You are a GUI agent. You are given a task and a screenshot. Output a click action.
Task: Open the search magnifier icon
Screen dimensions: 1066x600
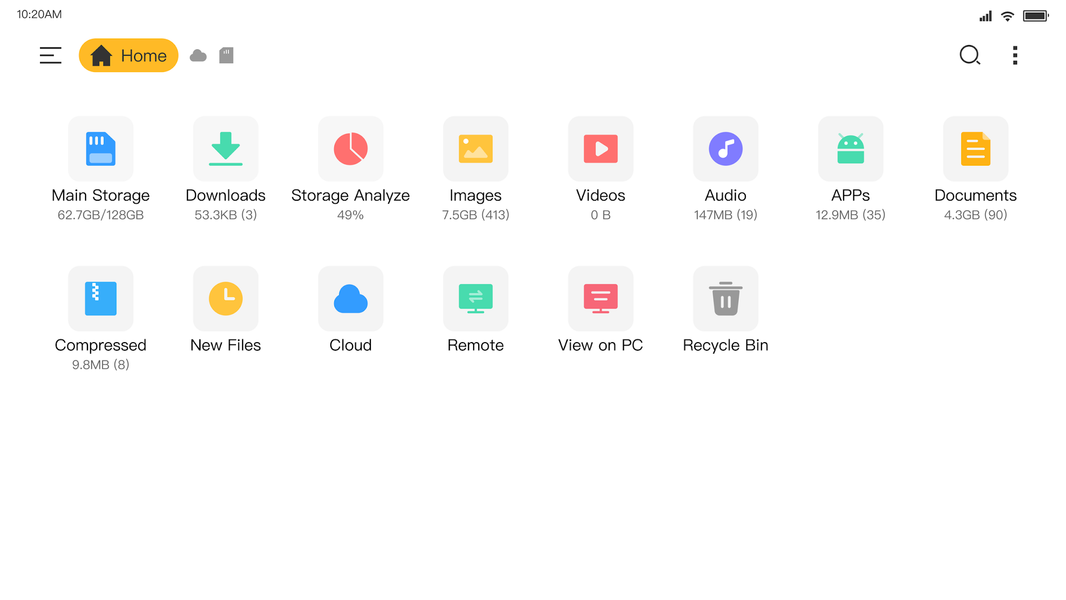pyautogui.click(x=969, y=55)
